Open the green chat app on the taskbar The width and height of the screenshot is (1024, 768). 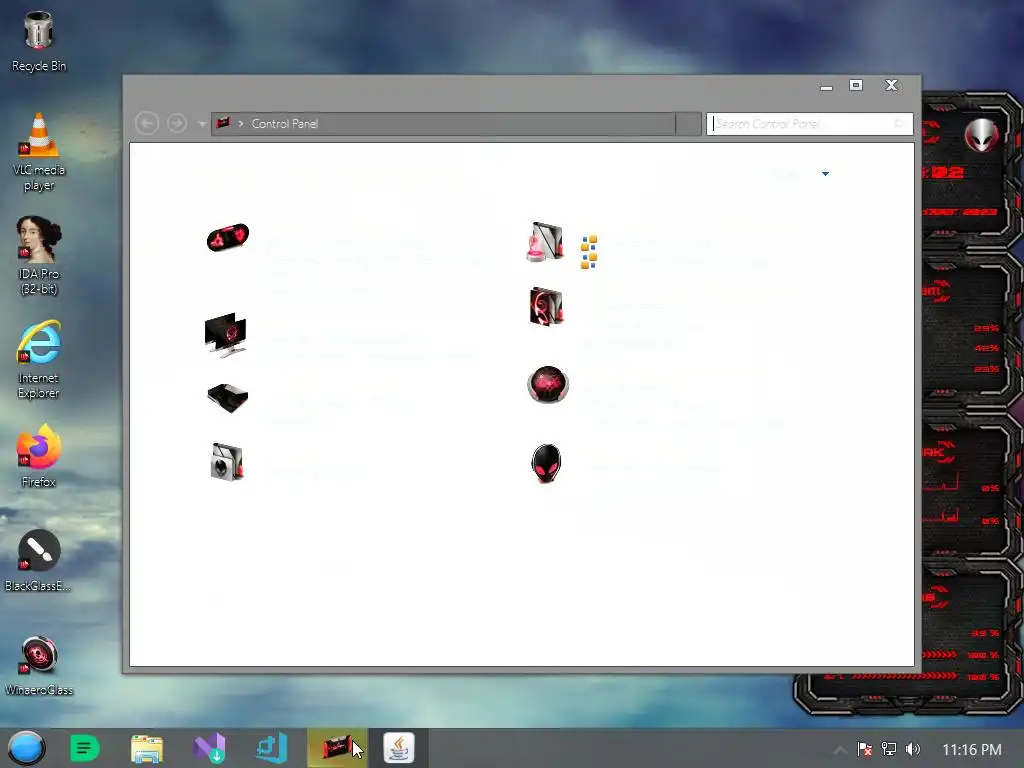(84, 748)
